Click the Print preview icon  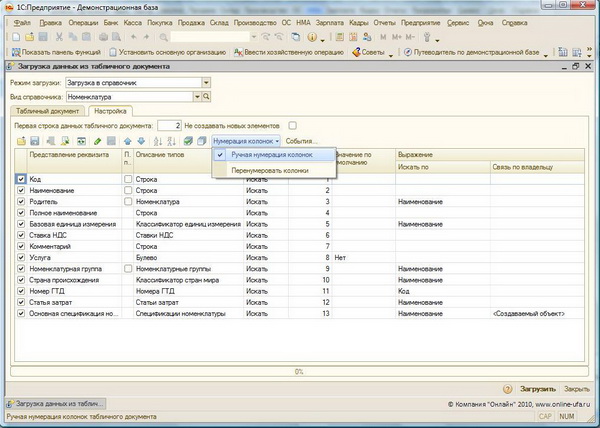(x=116, y=37)
